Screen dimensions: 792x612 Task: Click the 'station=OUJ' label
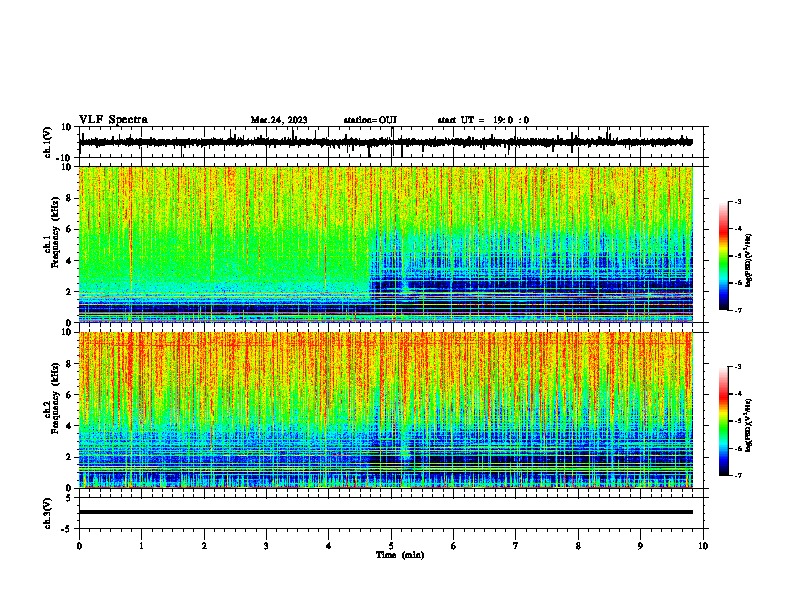point(370,120)
